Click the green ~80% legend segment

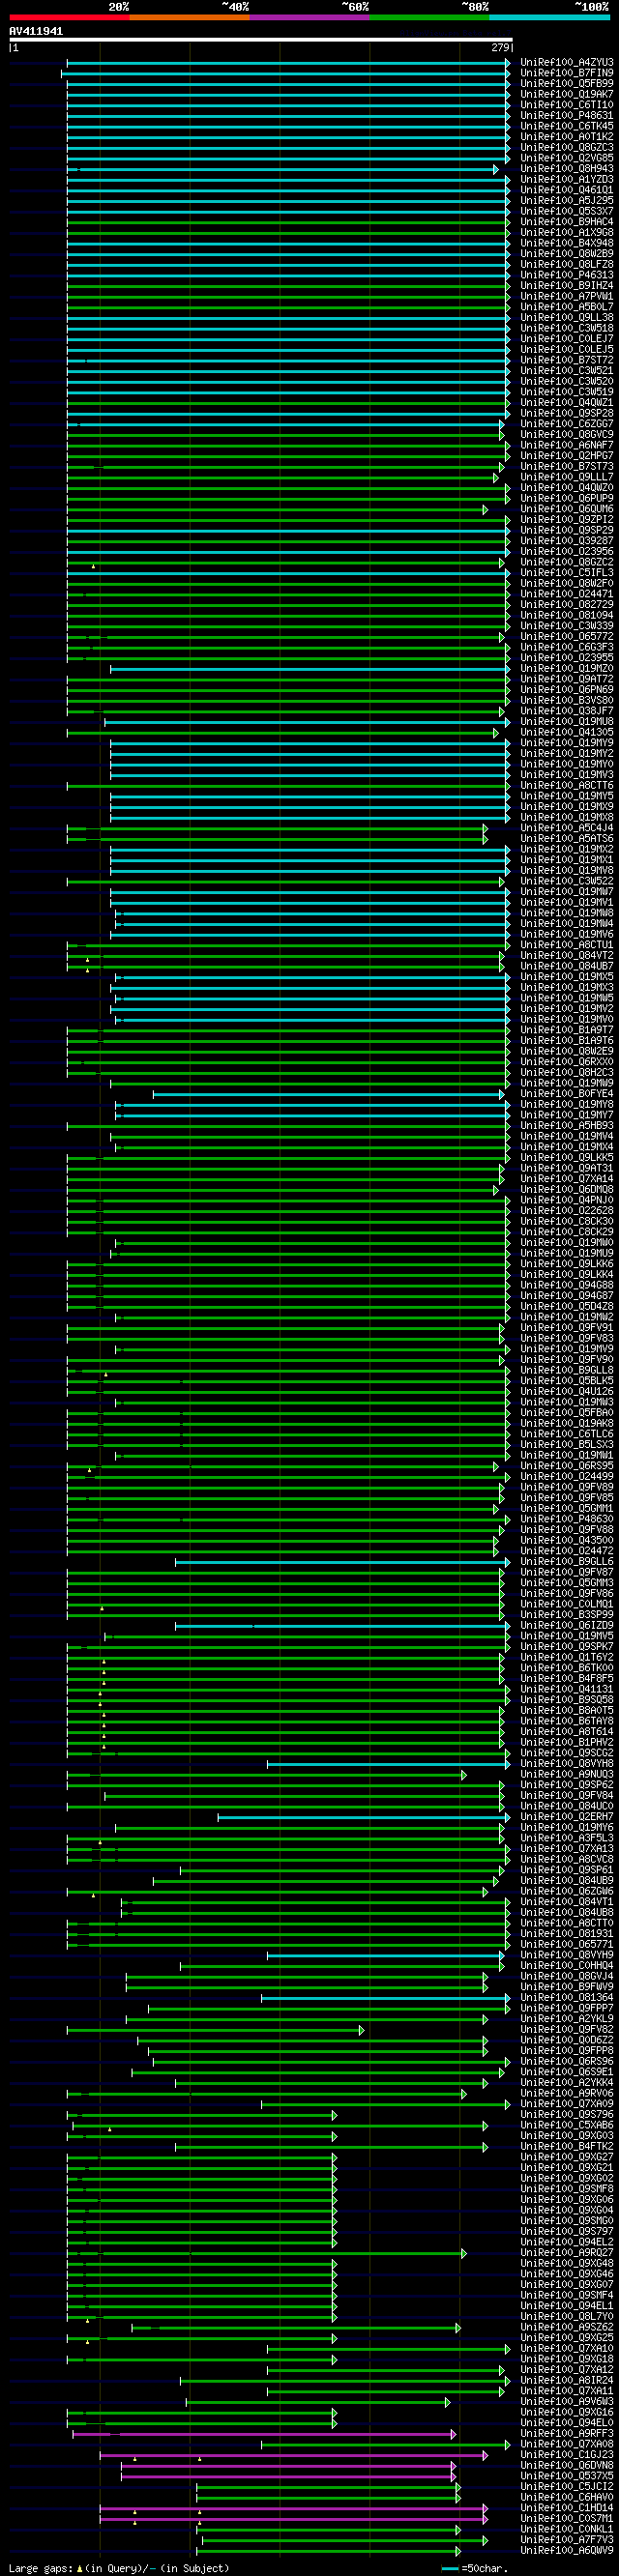coord(429,17)
